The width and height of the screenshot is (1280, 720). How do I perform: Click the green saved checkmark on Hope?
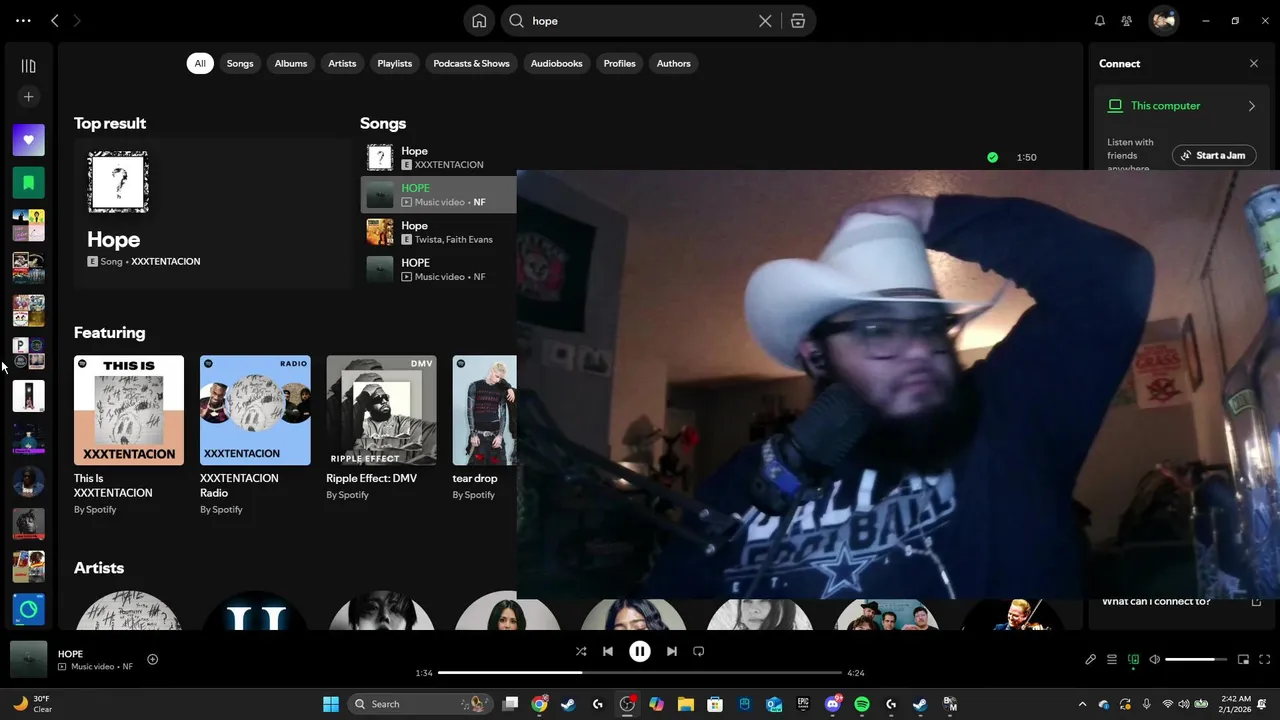(x=992, y=157)
